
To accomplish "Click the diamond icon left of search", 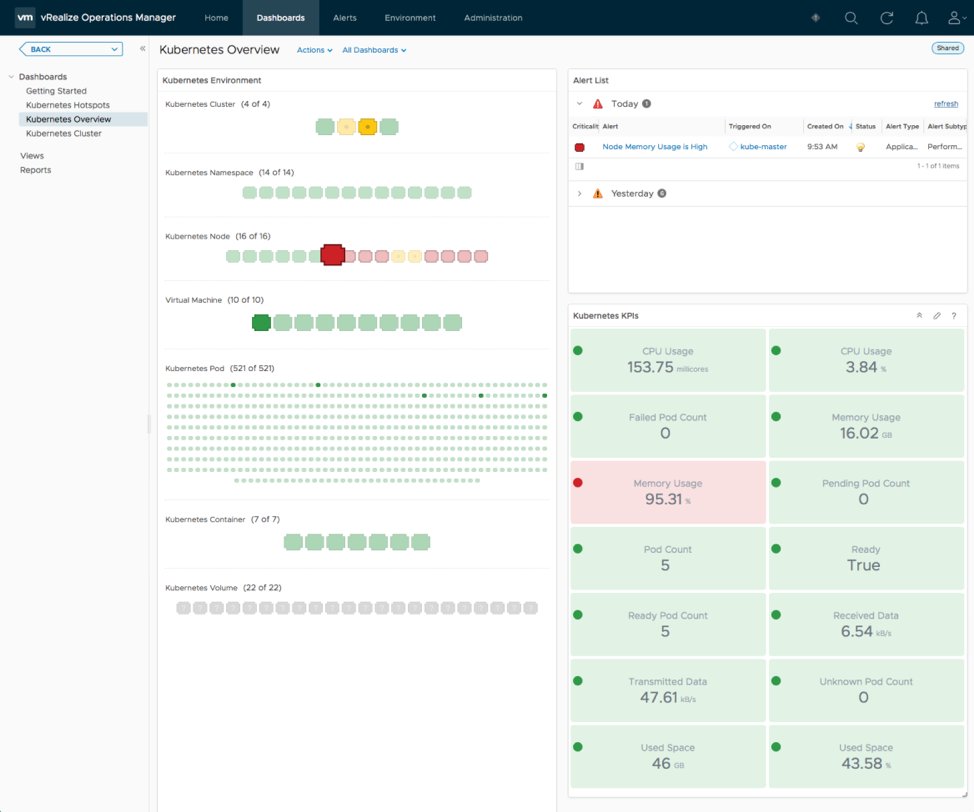I will [x=816, y=18].
